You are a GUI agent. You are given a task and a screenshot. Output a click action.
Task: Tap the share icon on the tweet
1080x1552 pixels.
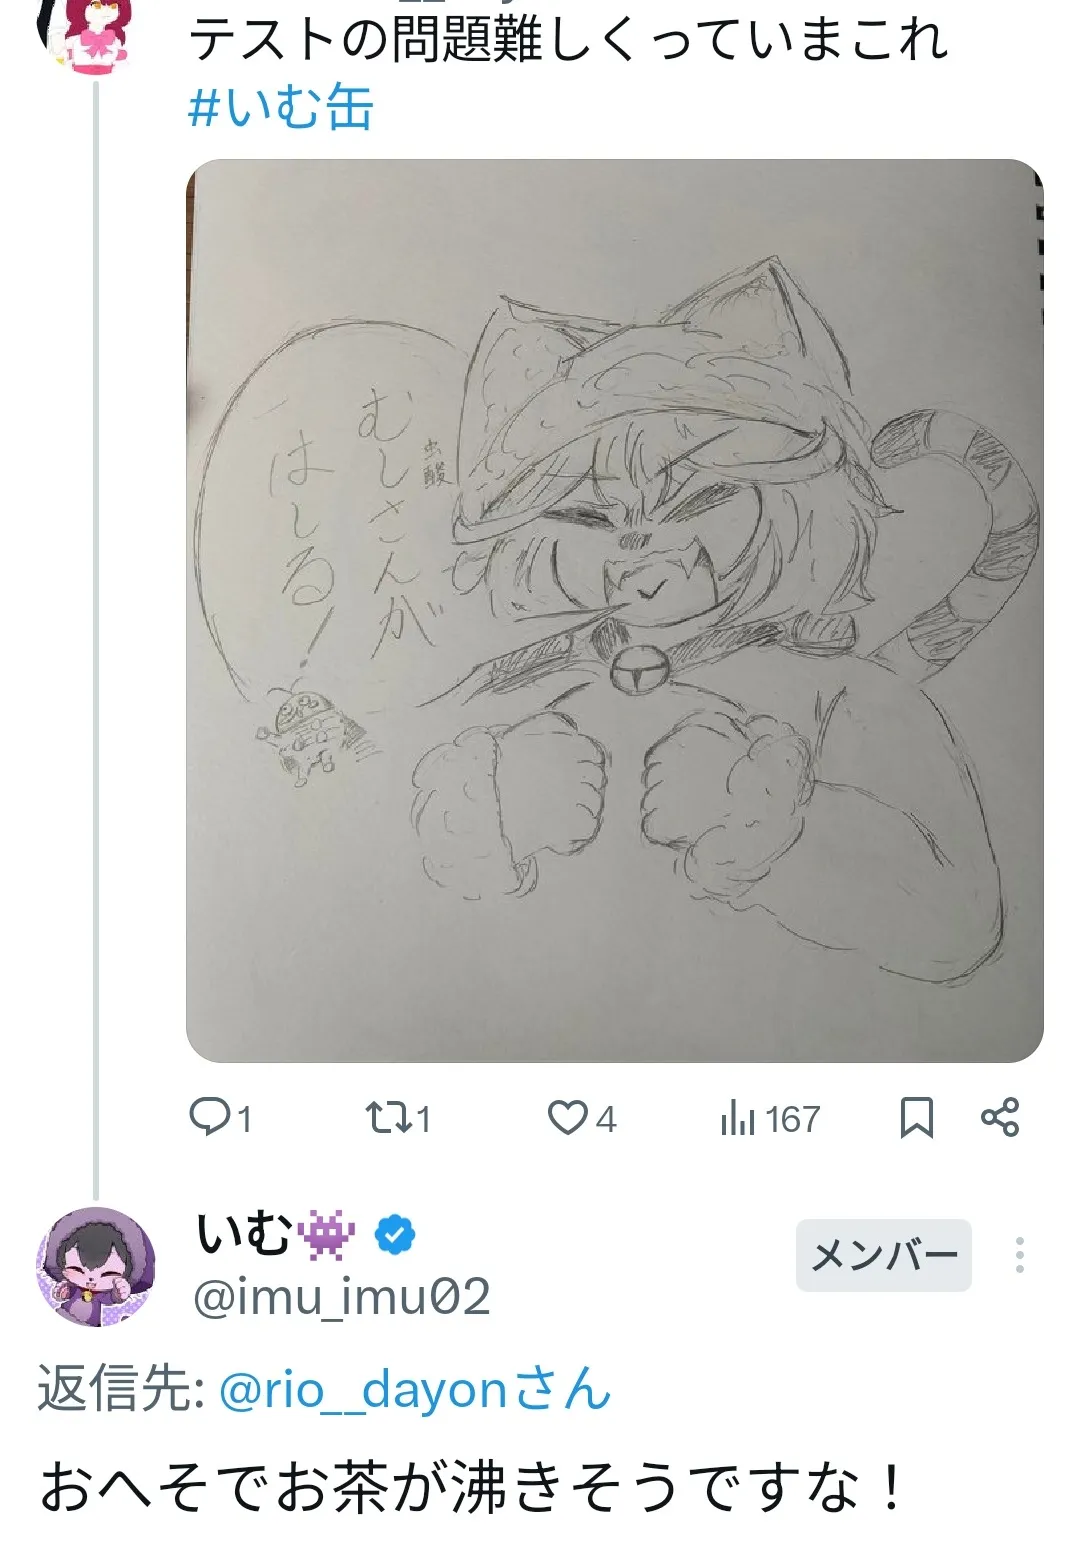coord(999,1117)
